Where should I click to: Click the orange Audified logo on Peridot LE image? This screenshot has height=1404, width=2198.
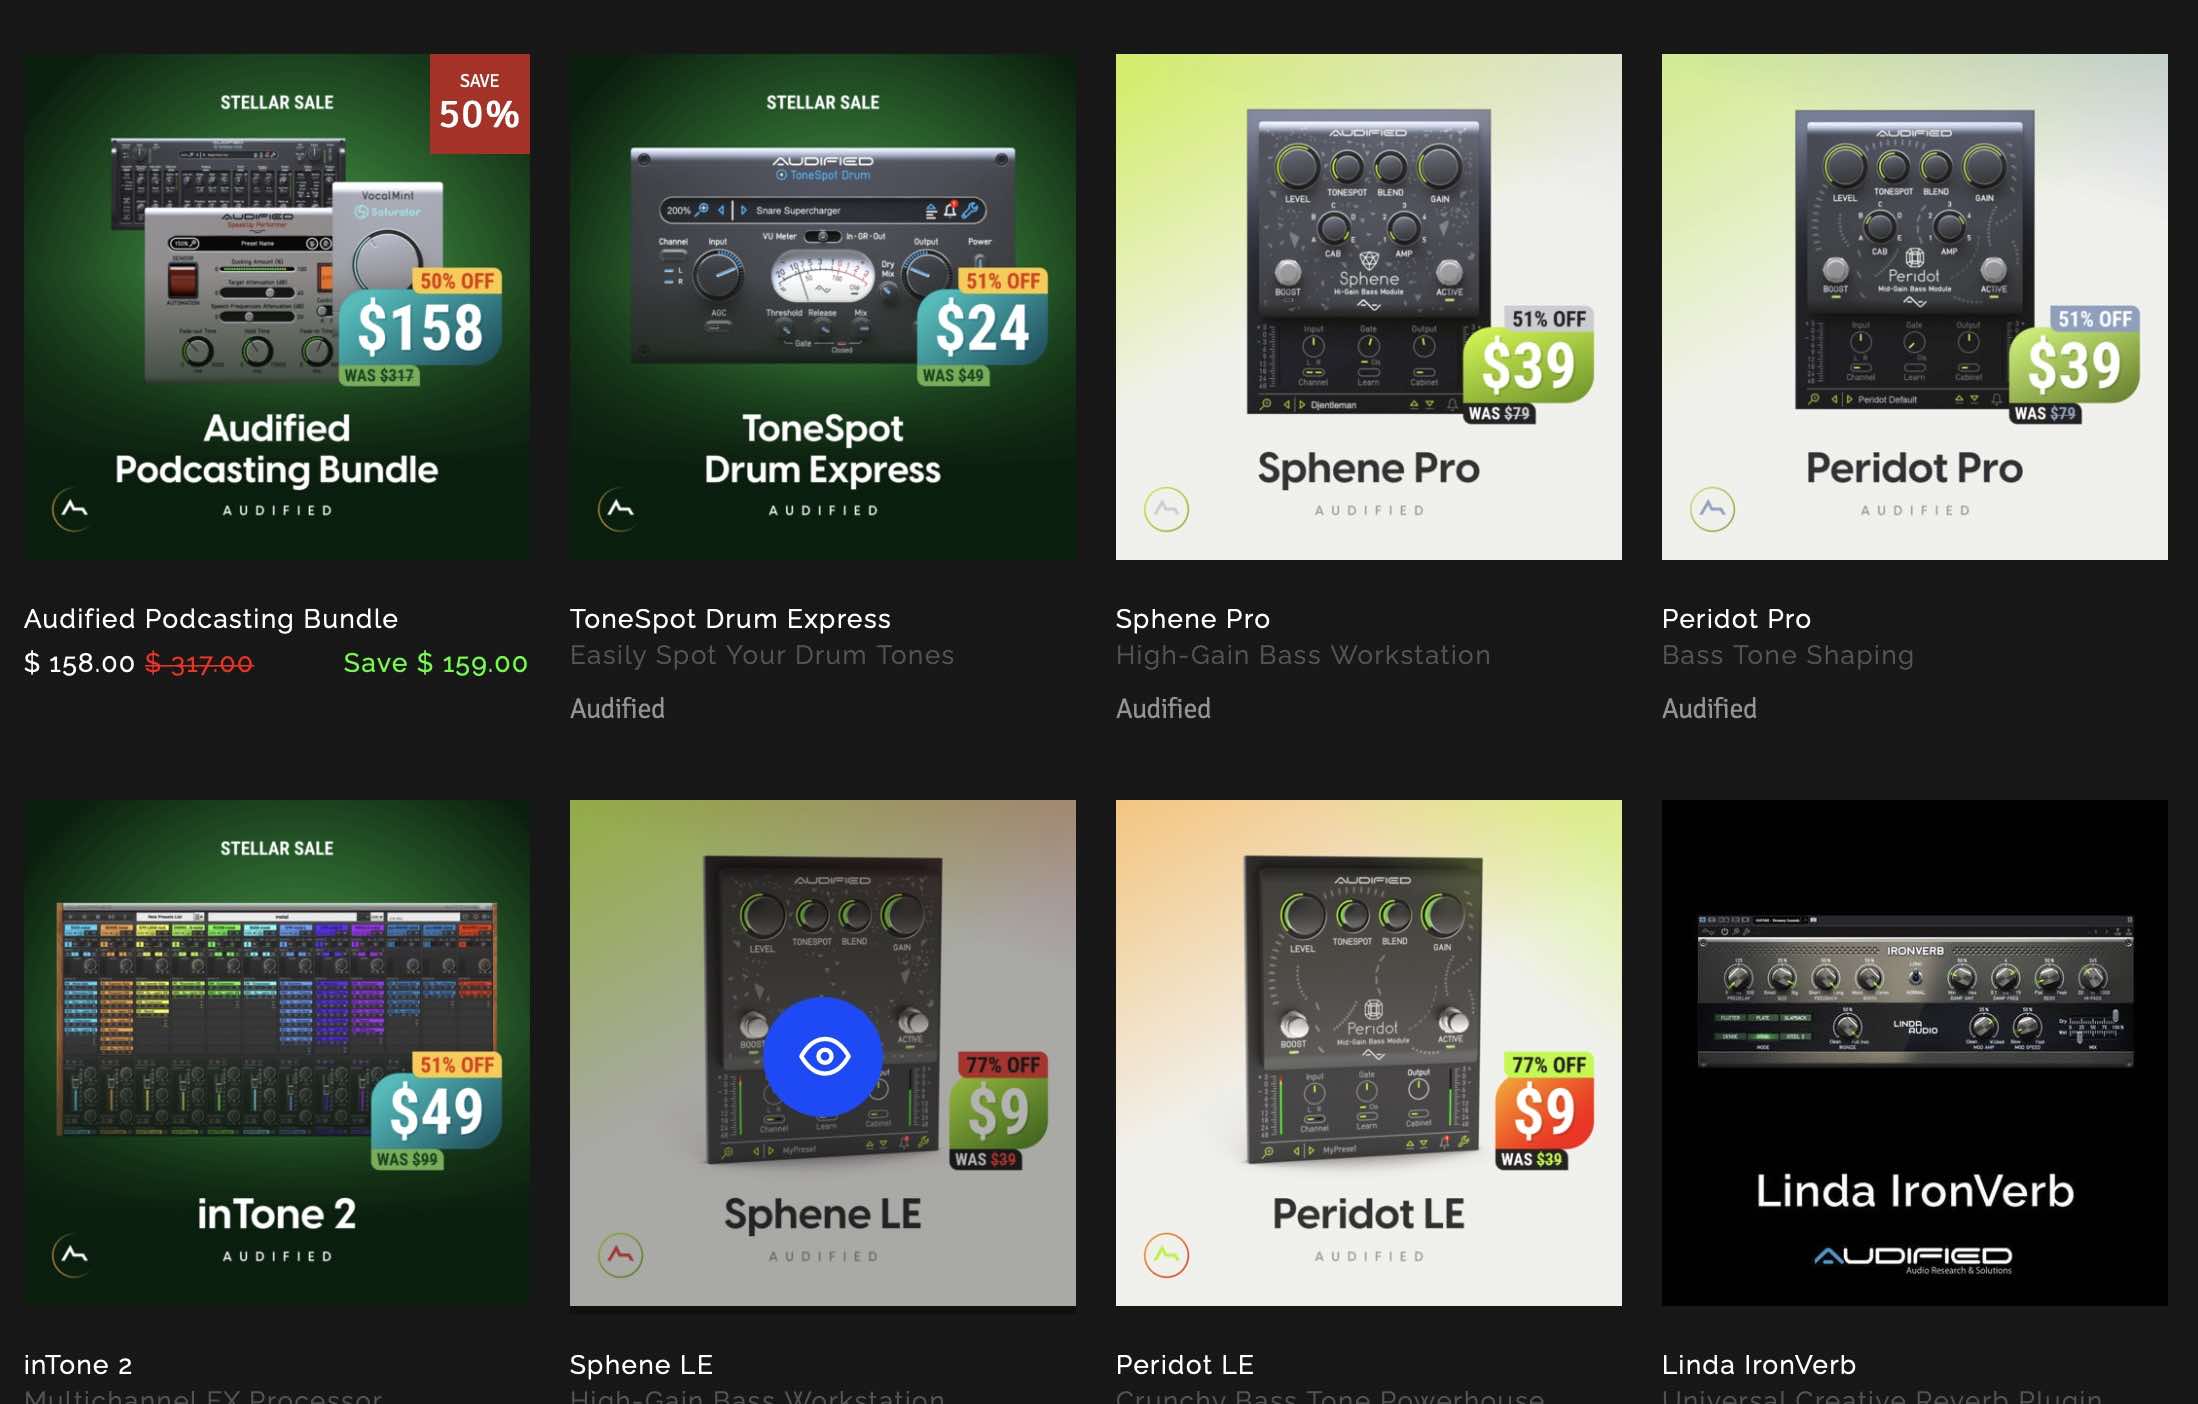(1166, 1255)
